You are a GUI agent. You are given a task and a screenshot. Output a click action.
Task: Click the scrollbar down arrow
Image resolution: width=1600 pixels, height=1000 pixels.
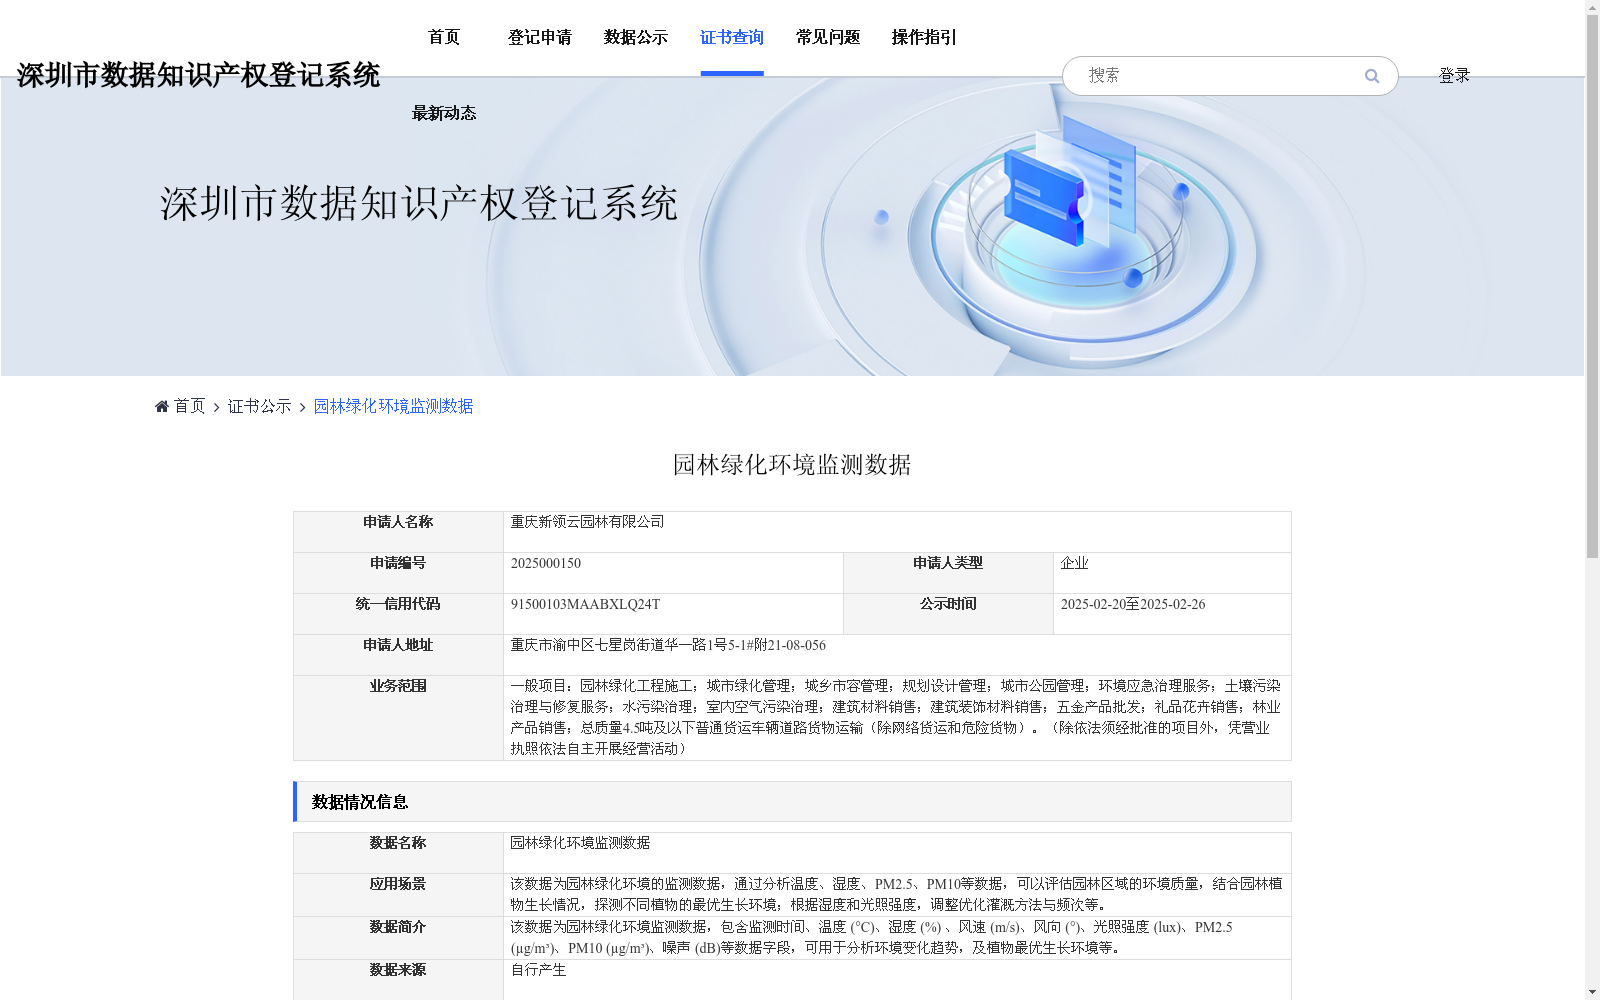pyautogui.click(x=1592, y=992)
